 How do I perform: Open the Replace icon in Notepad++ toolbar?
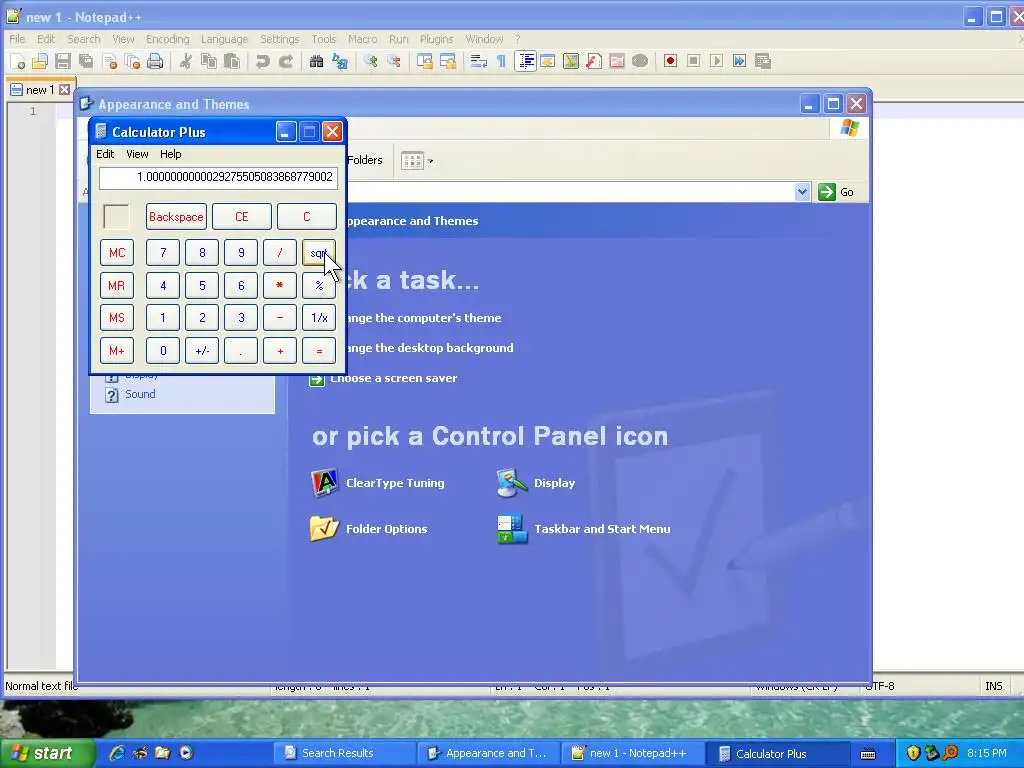[x=340, y=61]
